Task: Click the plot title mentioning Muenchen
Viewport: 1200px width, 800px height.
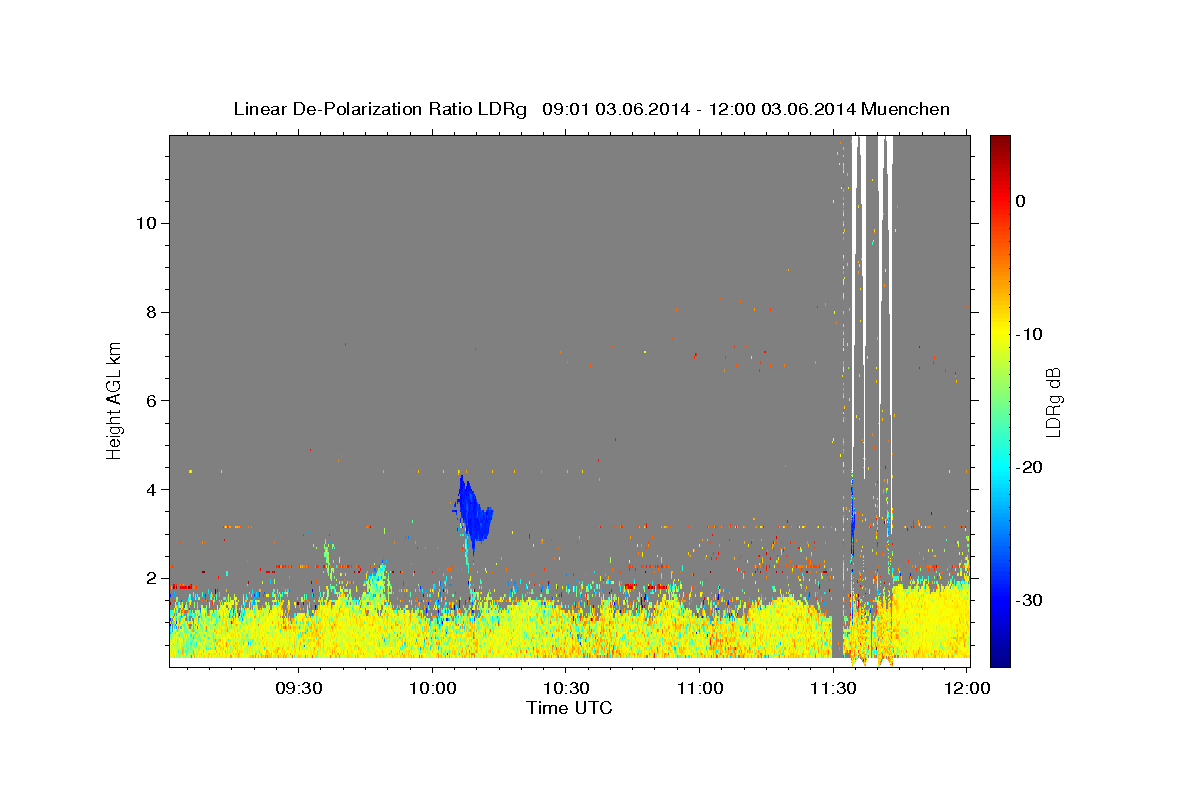Action: tap(591, 109)
